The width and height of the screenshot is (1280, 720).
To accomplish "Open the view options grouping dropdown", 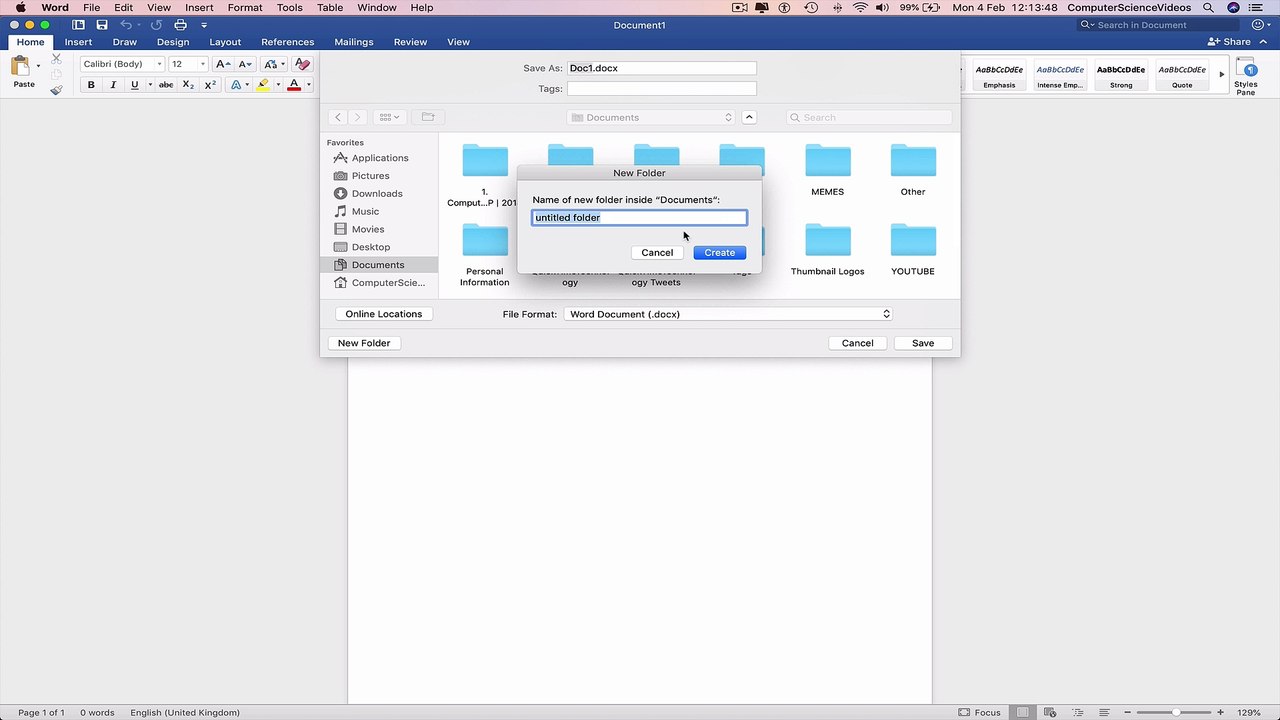I will coord(389,117).
